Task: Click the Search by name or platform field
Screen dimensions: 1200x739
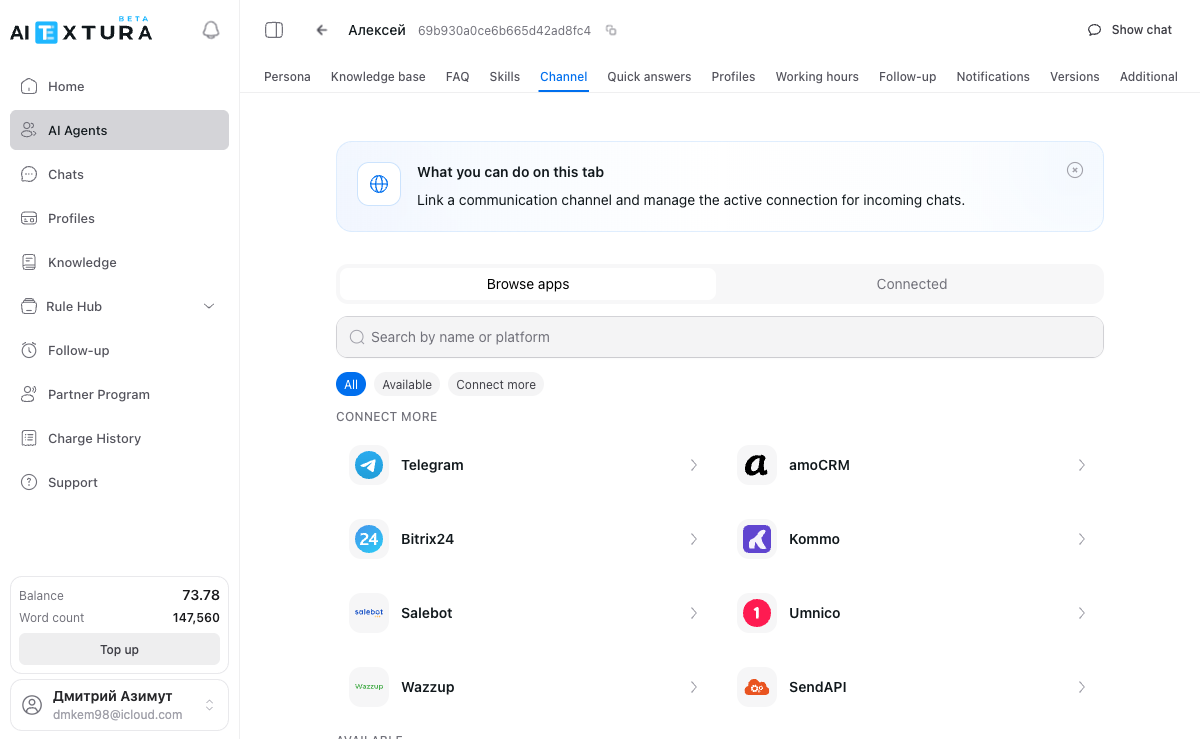Action: pyautogui.click(x=720, y=337)
